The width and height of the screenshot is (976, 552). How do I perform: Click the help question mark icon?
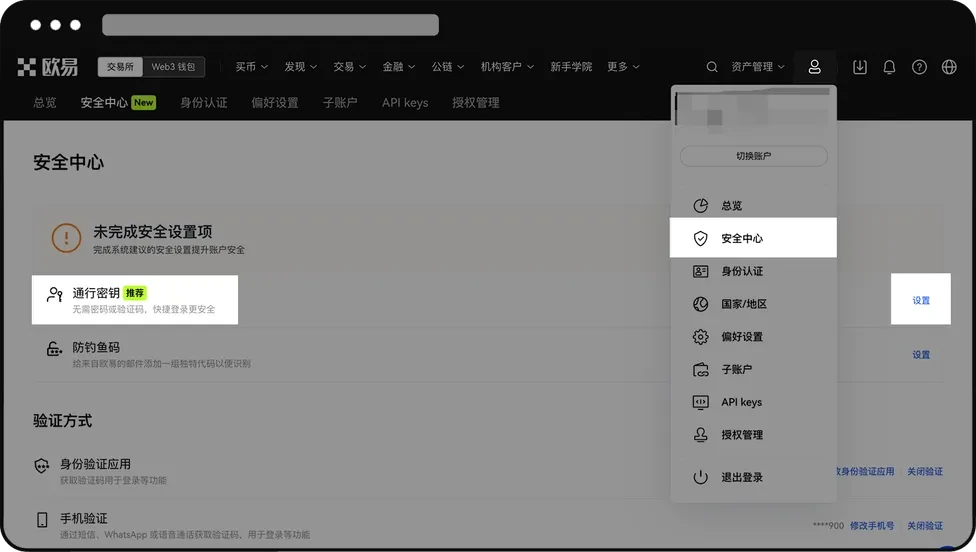tap(919, 67)
